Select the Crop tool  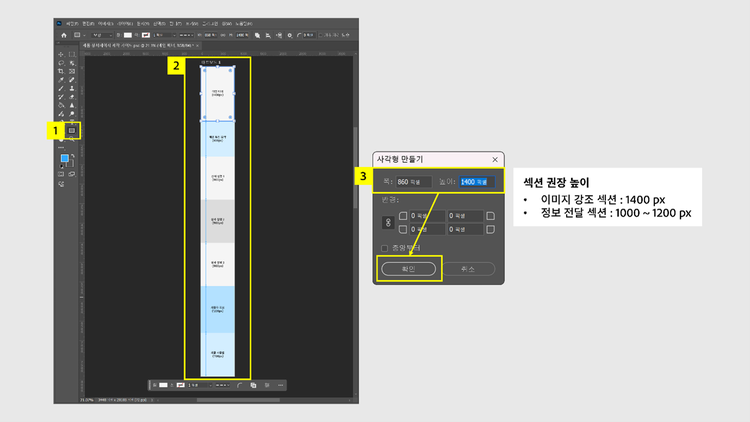(61, 71)
